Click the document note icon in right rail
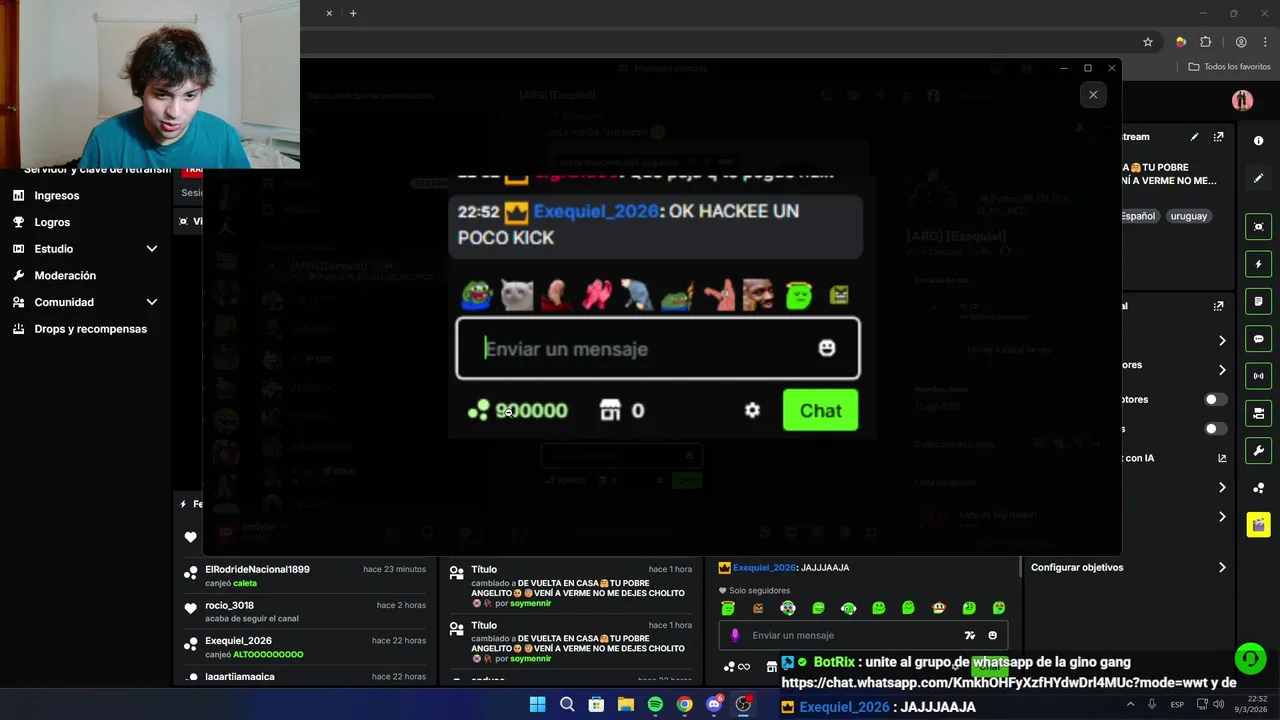Image resolution: width=1280 pixels, height=720 pixels. point(1259,301)
